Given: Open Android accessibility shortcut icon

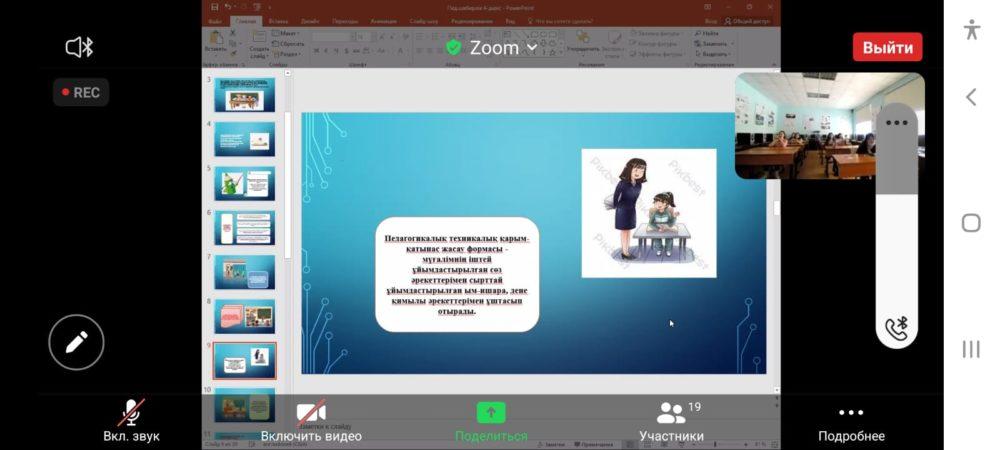Looking at the screenshot, I should 971,29.
